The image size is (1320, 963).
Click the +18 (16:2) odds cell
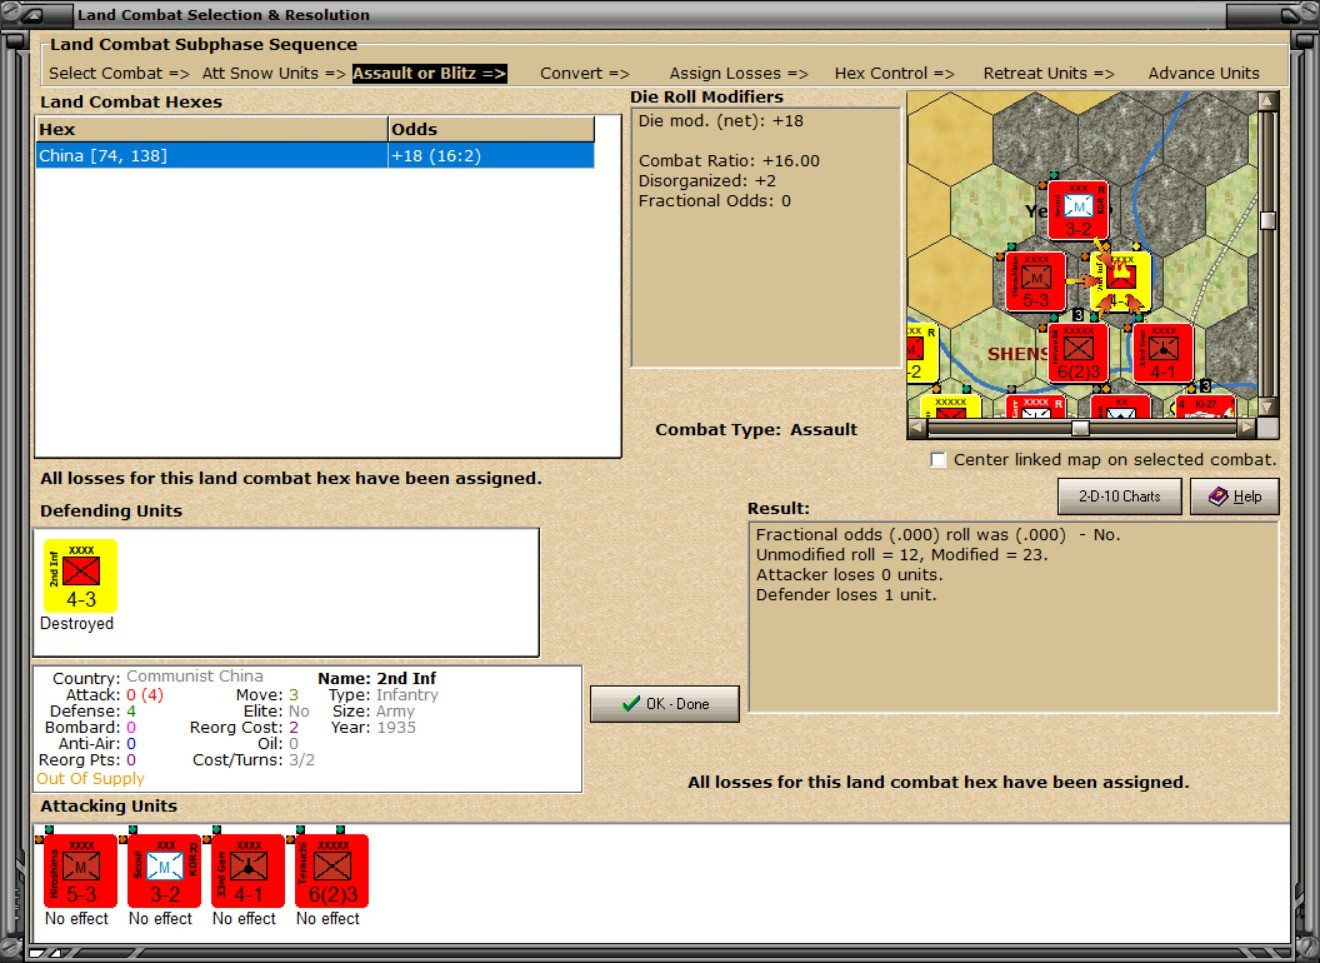[x=491, y=155]
